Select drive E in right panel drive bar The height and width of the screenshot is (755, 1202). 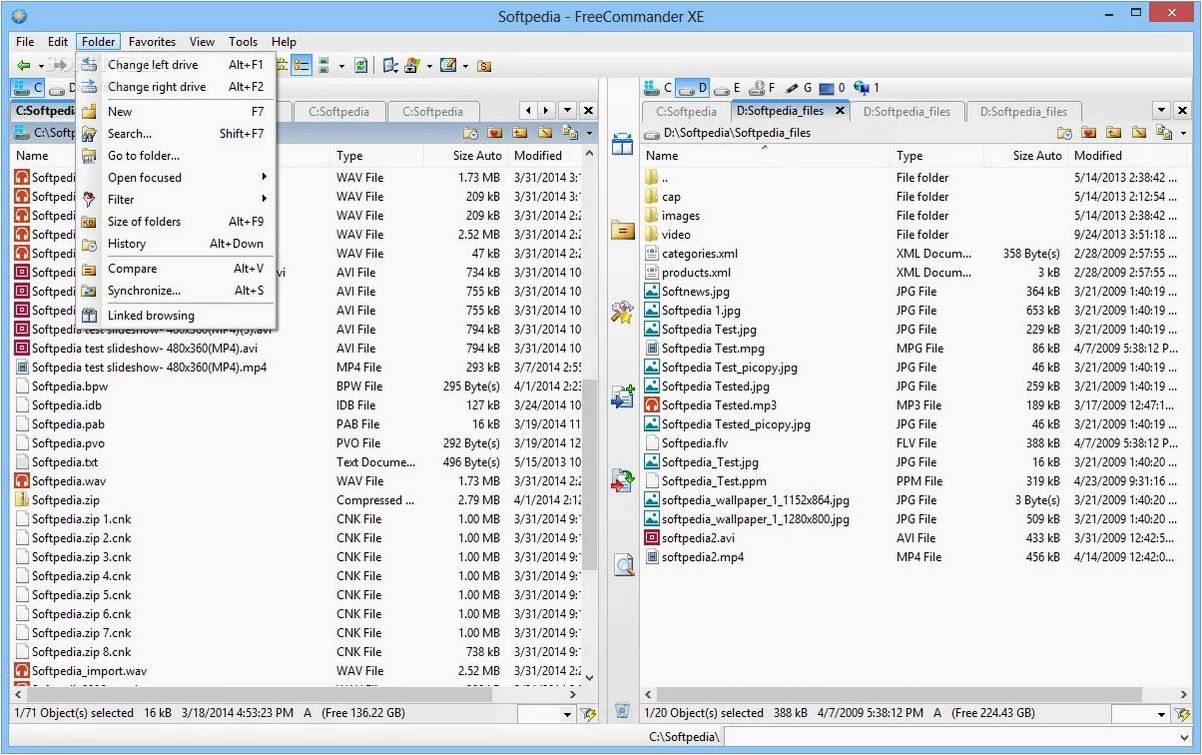728,88
